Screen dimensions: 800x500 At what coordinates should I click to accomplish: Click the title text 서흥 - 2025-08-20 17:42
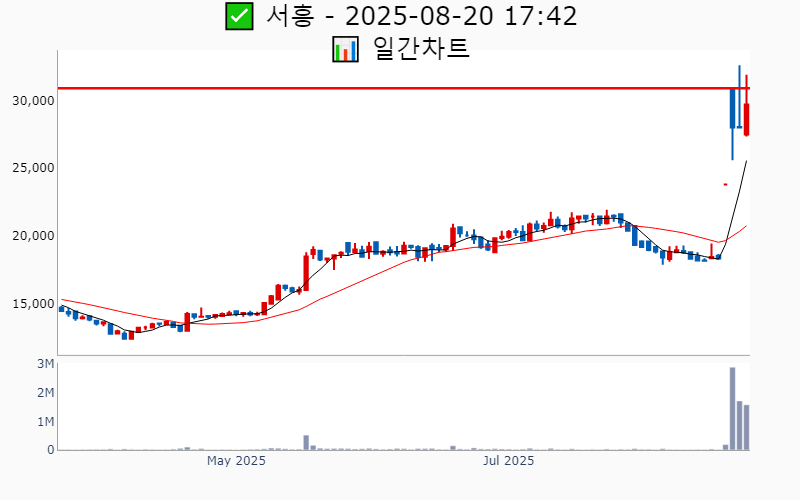(421, 16)
